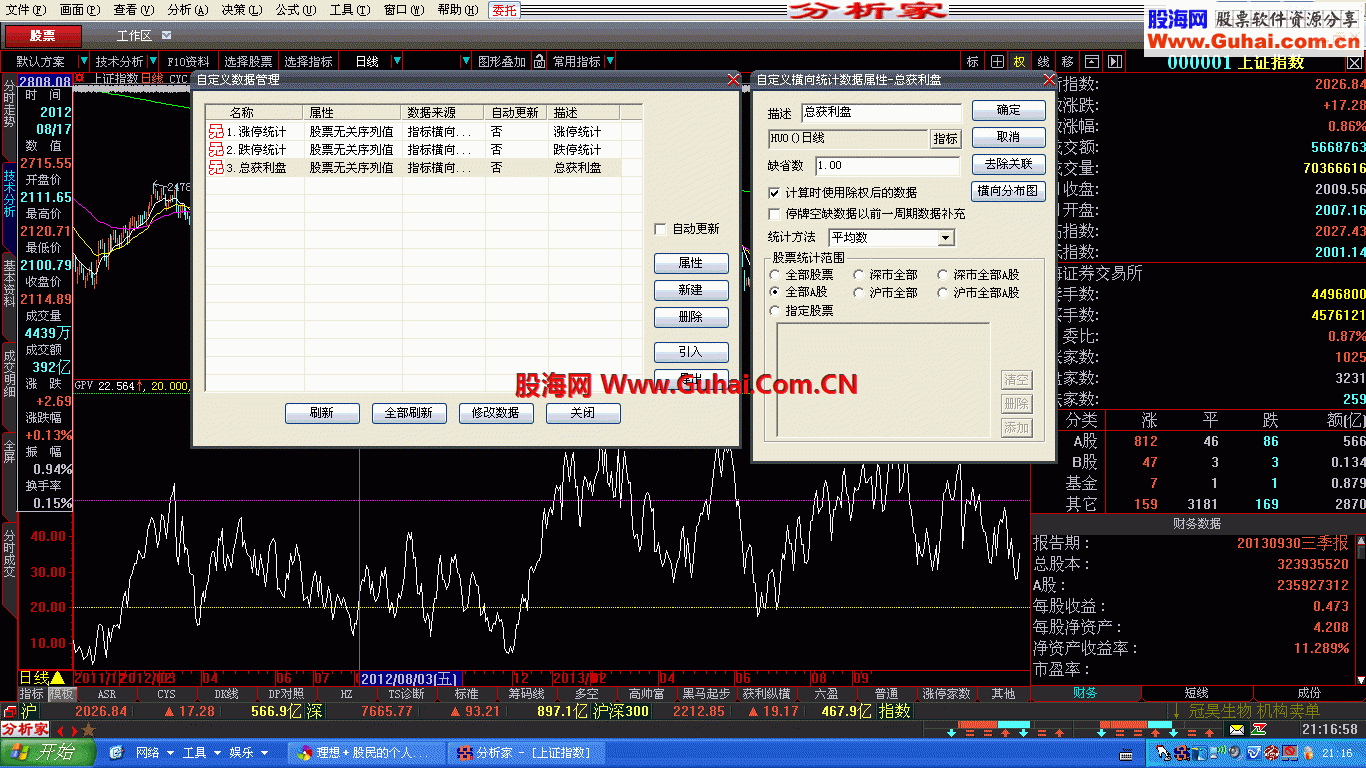Click the 线 drawing-line toolbar icon
The width and height of the screenshot is (1366, 768).
[x=1044, y=62]
